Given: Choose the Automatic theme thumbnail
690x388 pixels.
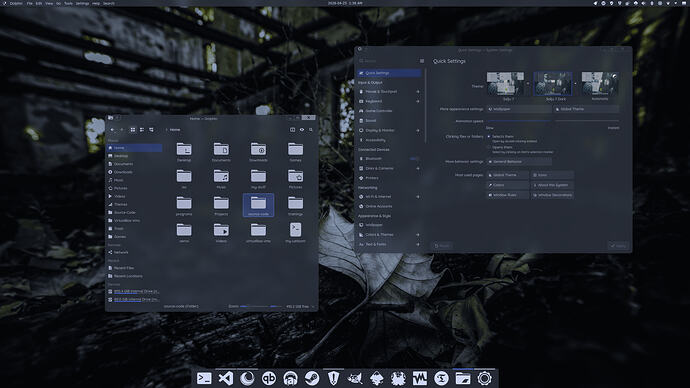Looking at the screenshot, I should coord(600,84).
